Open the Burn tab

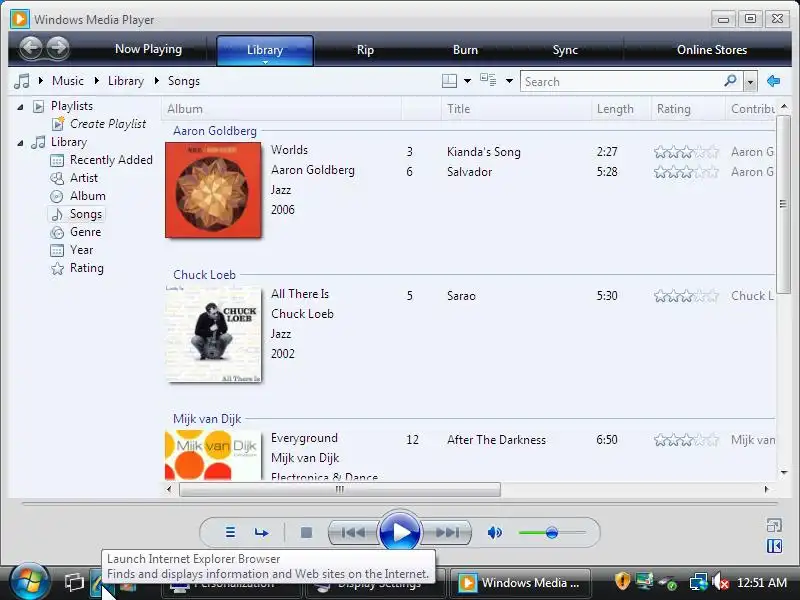[x=465, y=50]
